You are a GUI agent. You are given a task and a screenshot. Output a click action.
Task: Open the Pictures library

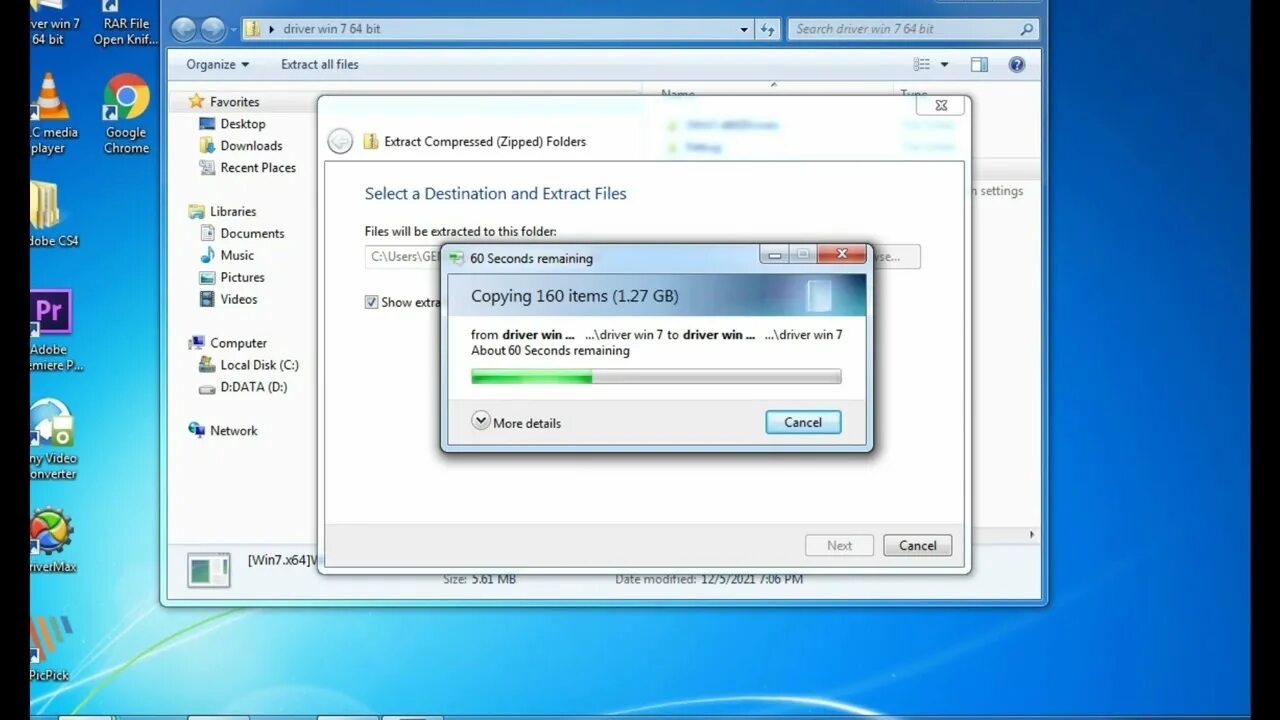(x=242, y=277)
